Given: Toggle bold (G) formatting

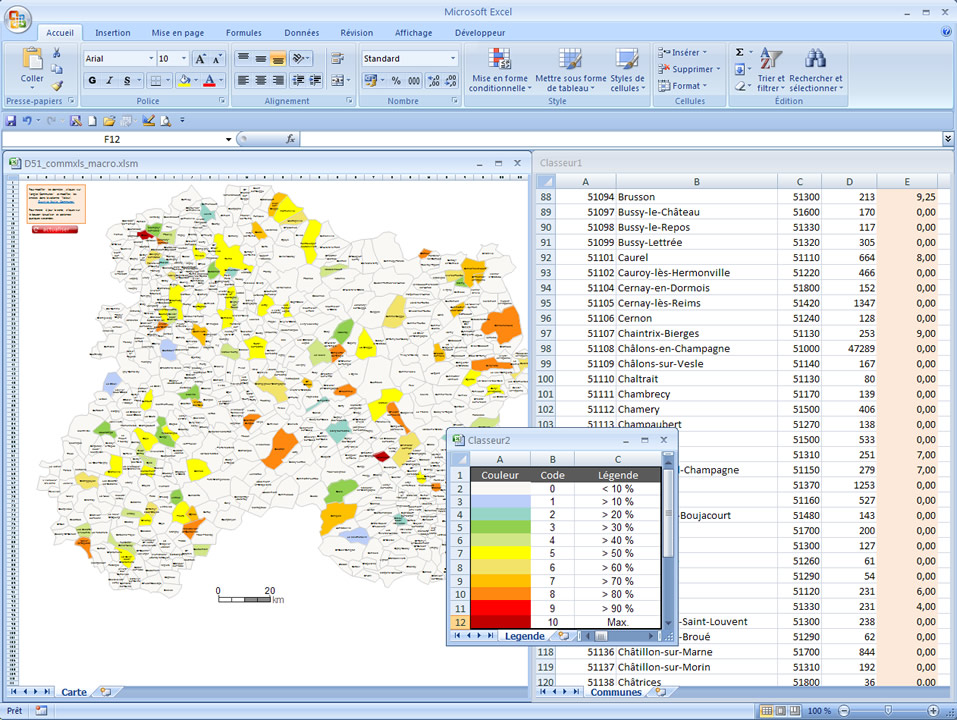Looking at the screenshot, I should point(92,80).
